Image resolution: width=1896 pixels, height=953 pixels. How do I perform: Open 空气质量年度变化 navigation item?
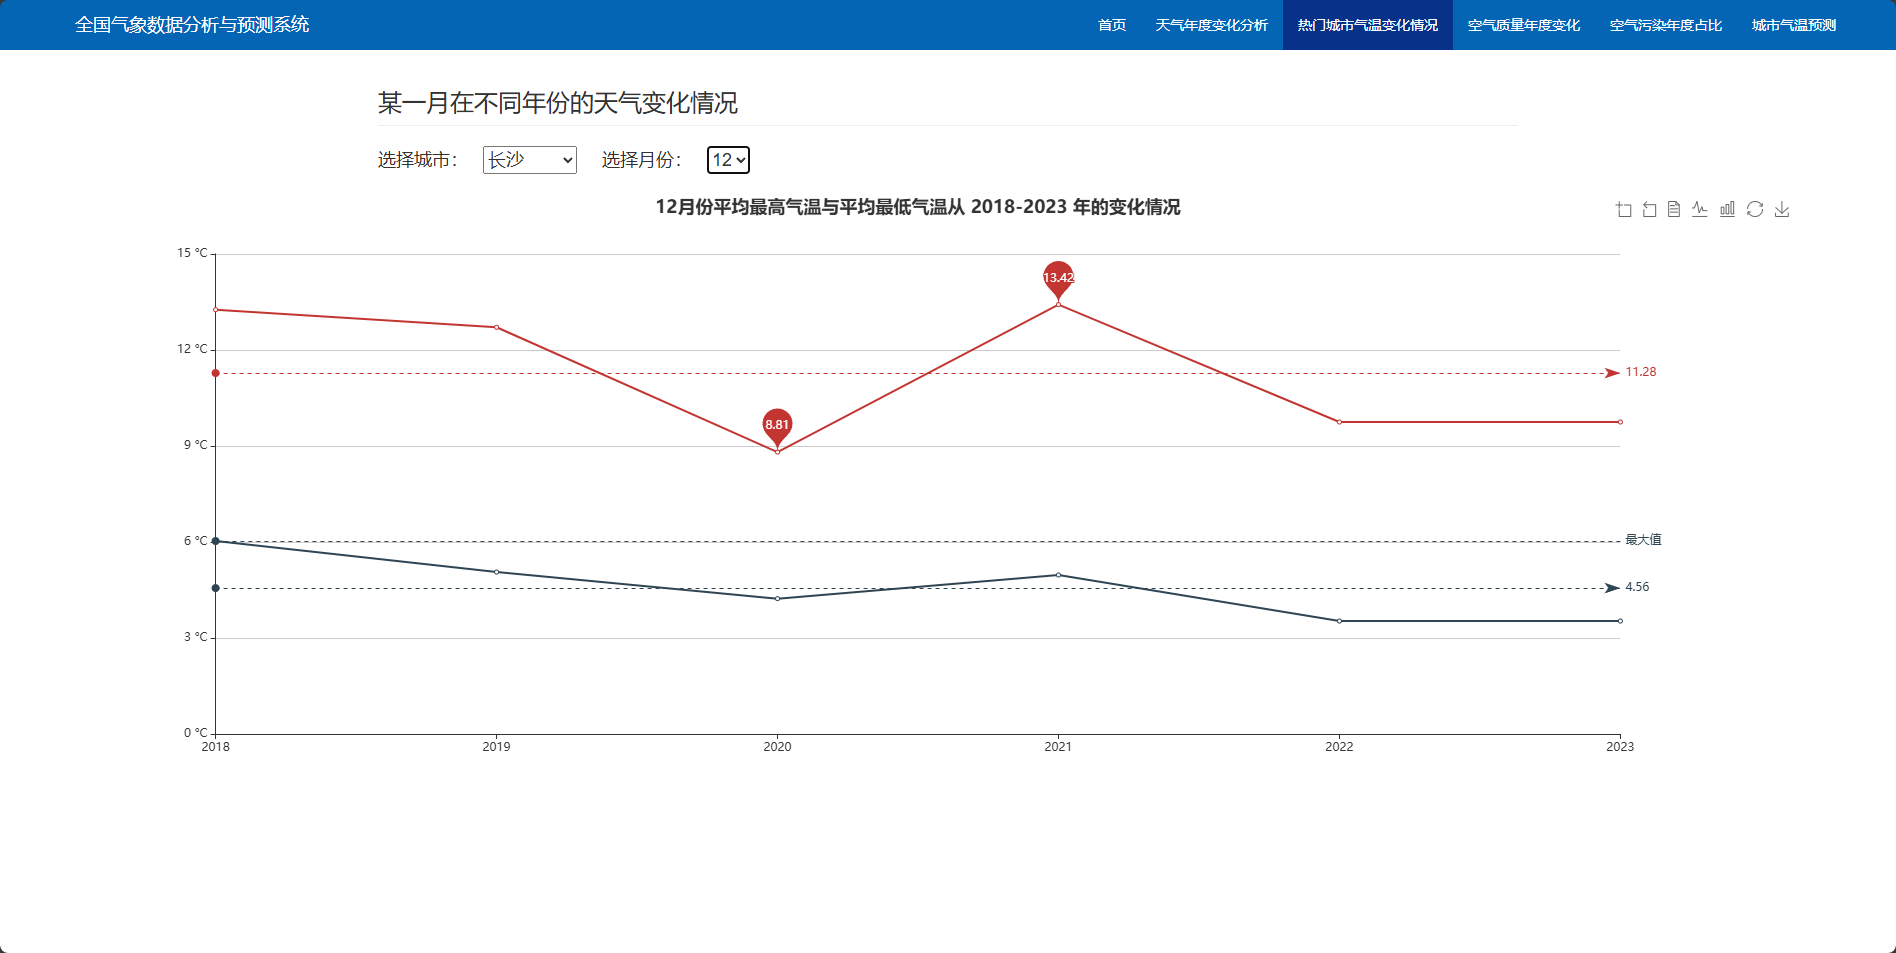(1524, 25)
